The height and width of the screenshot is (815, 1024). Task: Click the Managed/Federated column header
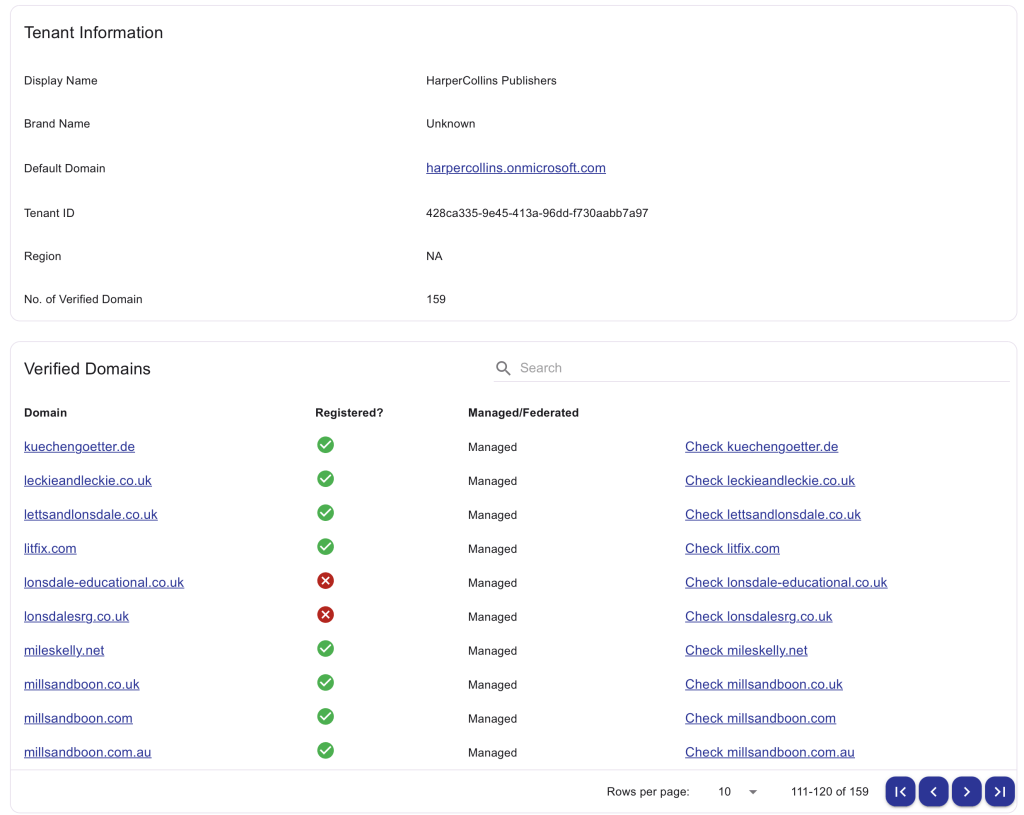(x=523, y=412)
